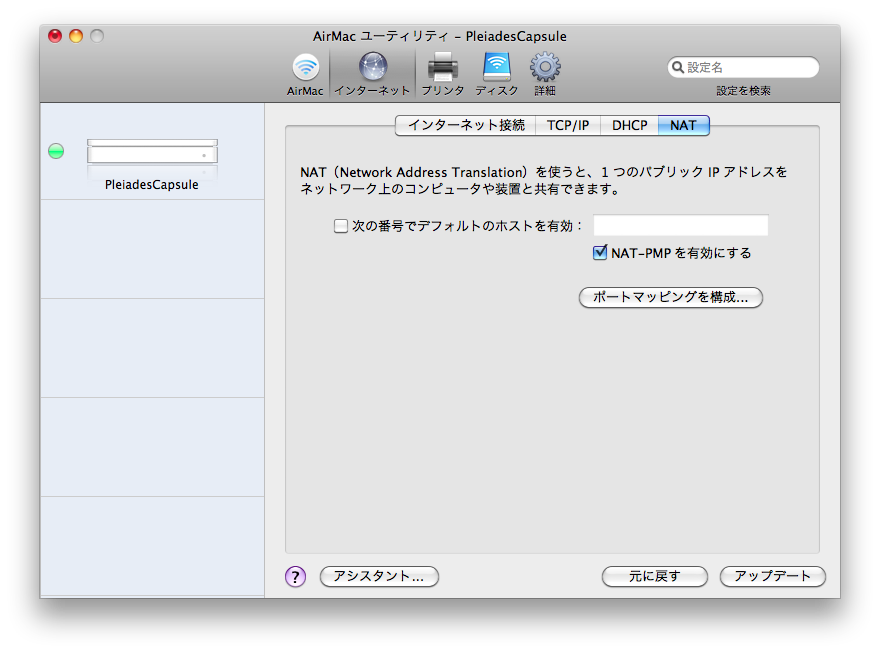Select the インターネット toolbar icon
The width and height of the screenshot is (880, 653).
372,74
